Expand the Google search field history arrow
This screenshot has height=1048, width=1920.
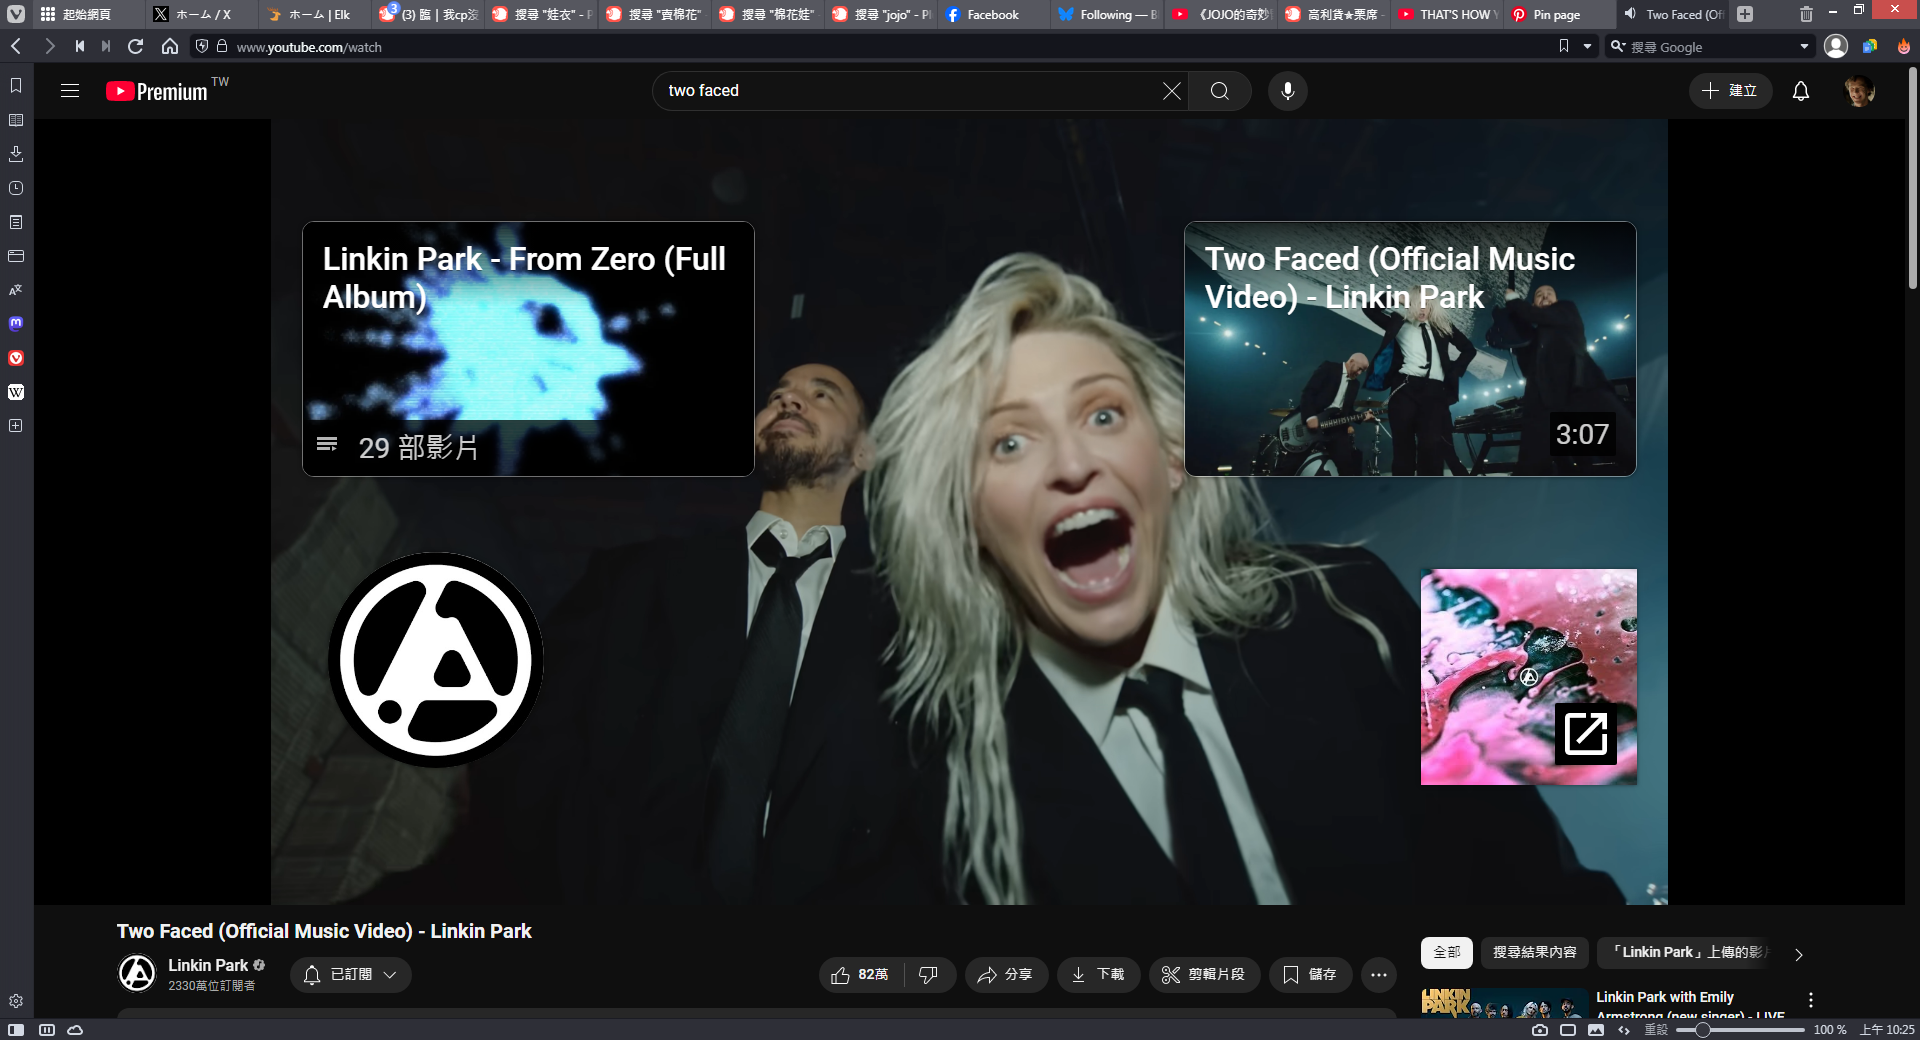pyautogui.click(x=1804, y=46)
